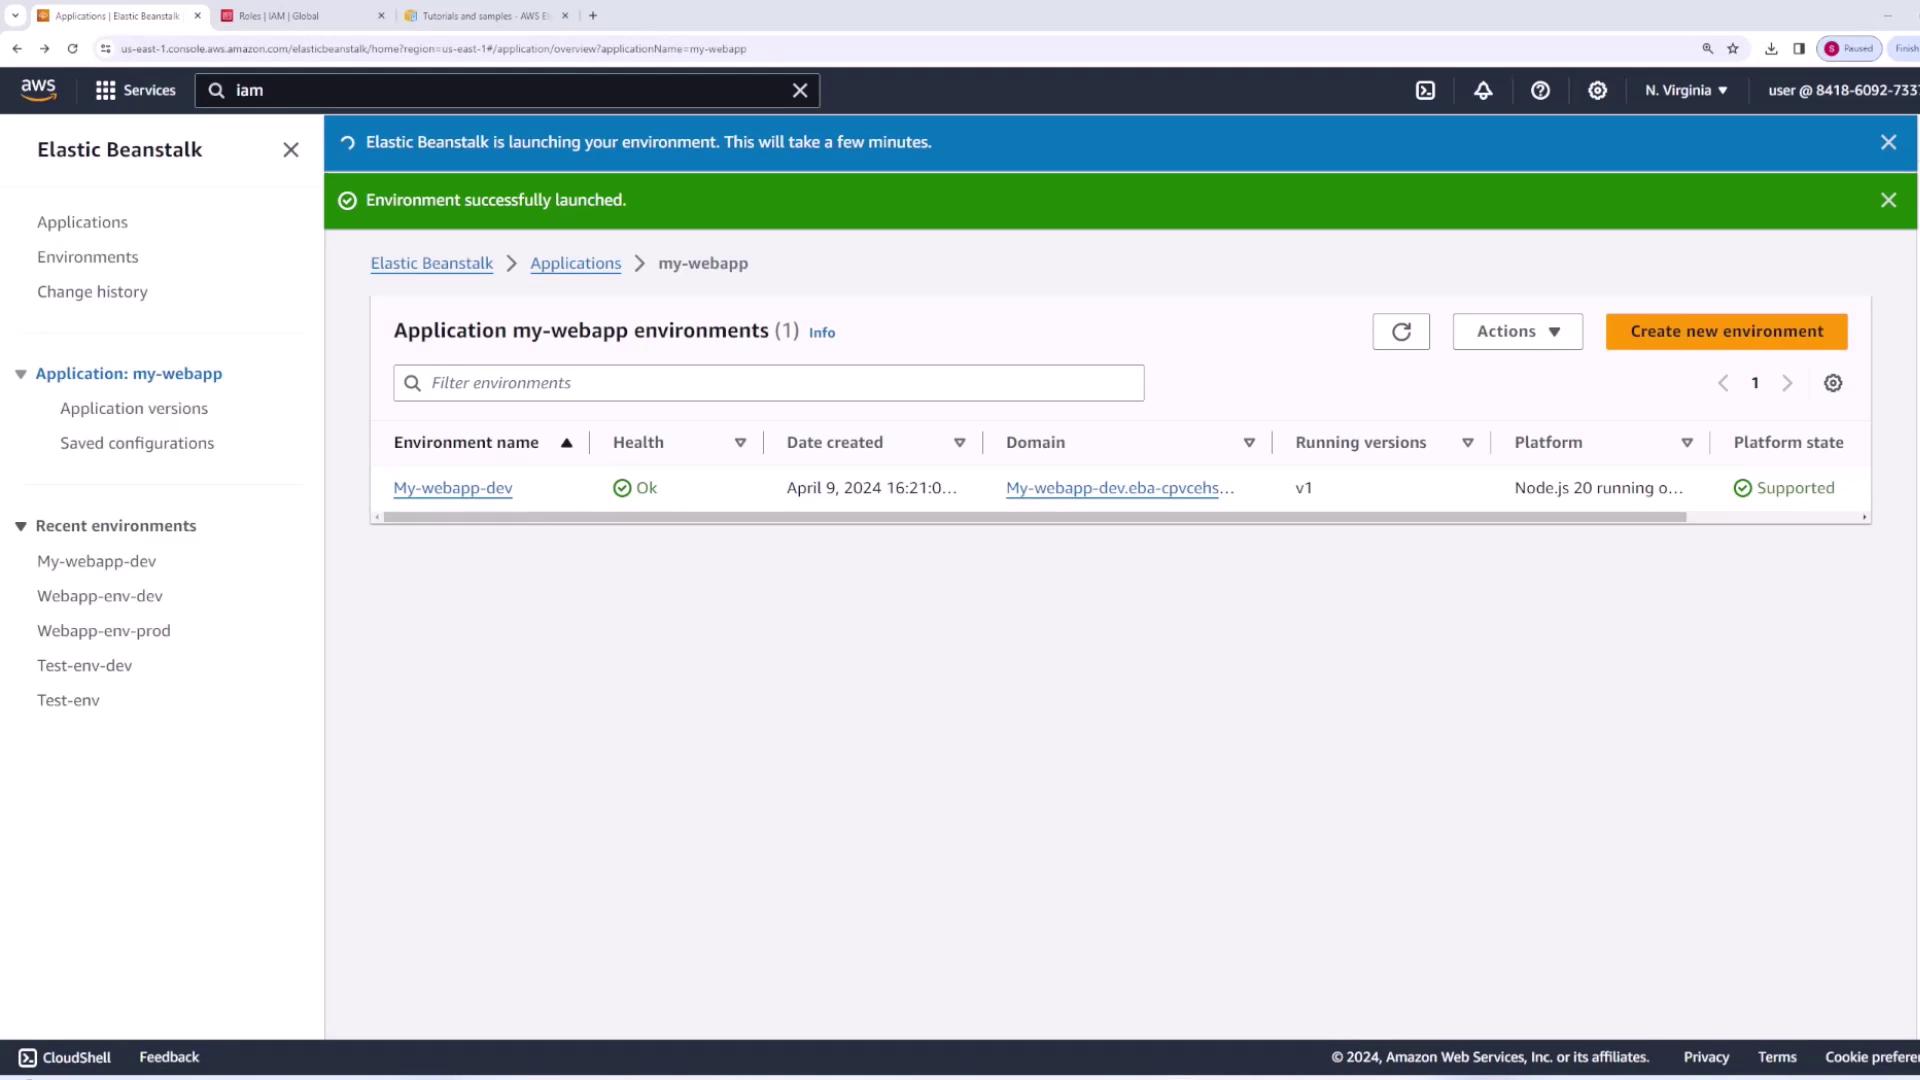Viewport: 1920px width, 1080px height.
Task: Go to Environments in sidebar
Action: point(88,257)
